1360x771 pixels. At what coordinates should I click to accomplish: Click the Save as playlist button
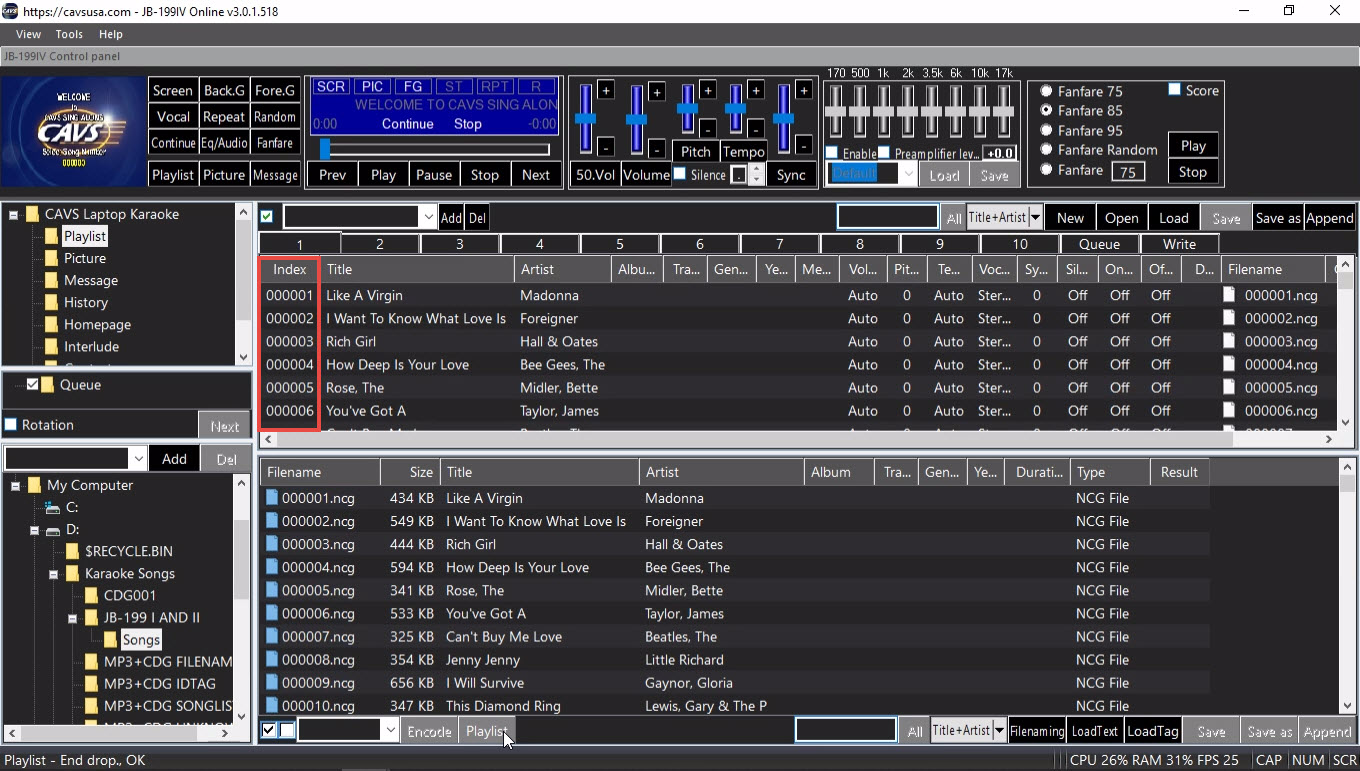click(x=1276, y=218)
